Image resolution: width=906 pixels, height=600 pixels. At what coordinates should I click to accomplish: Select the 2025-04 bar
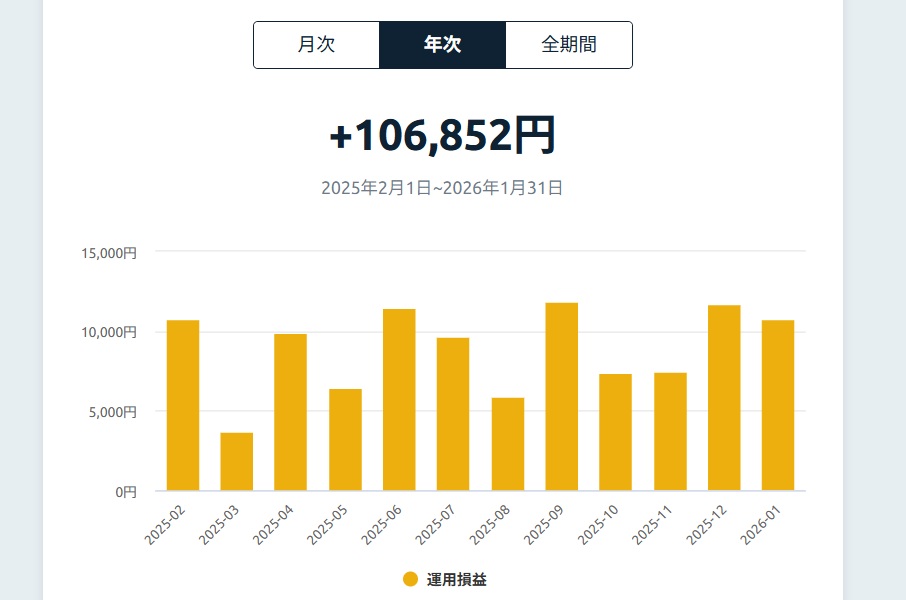coord(291,413)
